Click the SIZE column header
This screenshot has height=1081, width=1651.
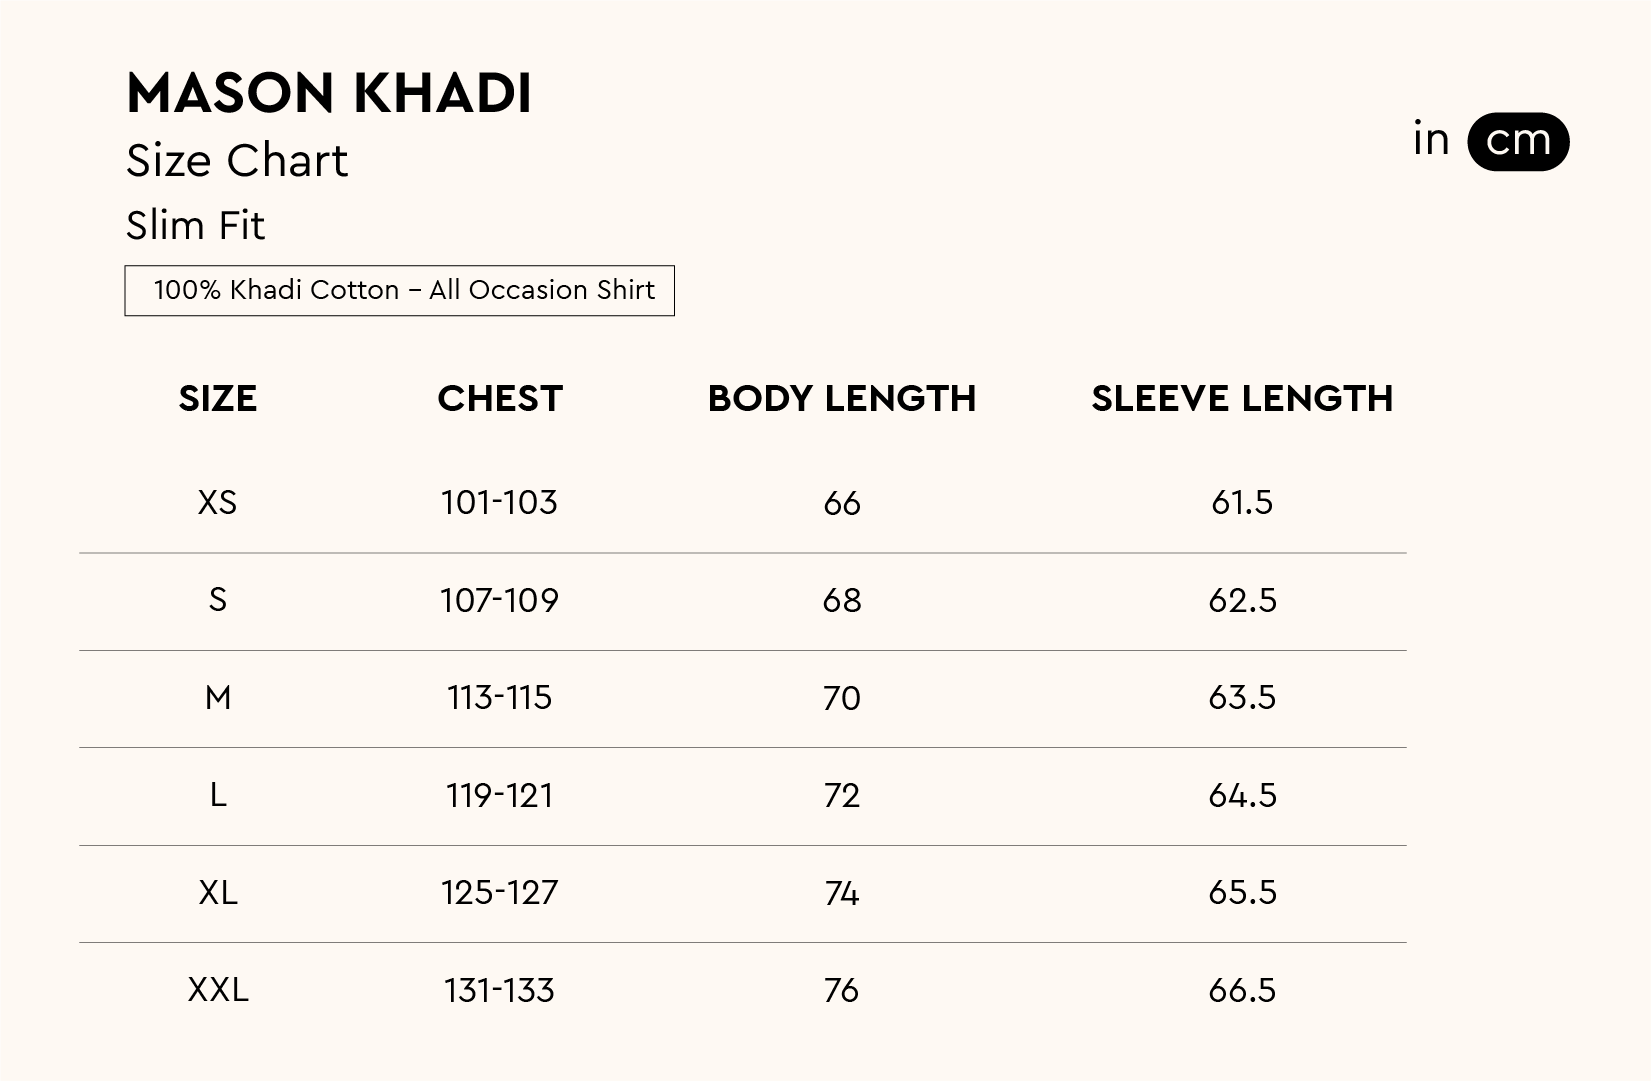tap(218, 398)
